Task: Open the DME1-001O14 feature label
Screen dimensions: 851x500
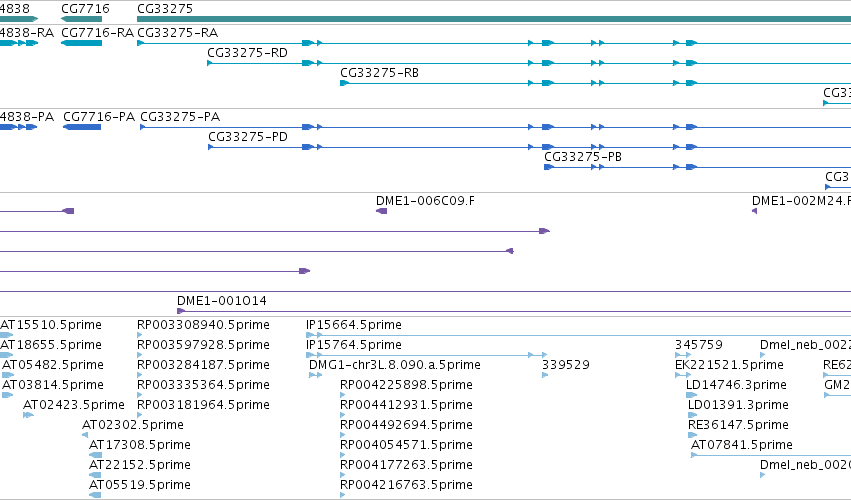Action: (x=222, y=301)
